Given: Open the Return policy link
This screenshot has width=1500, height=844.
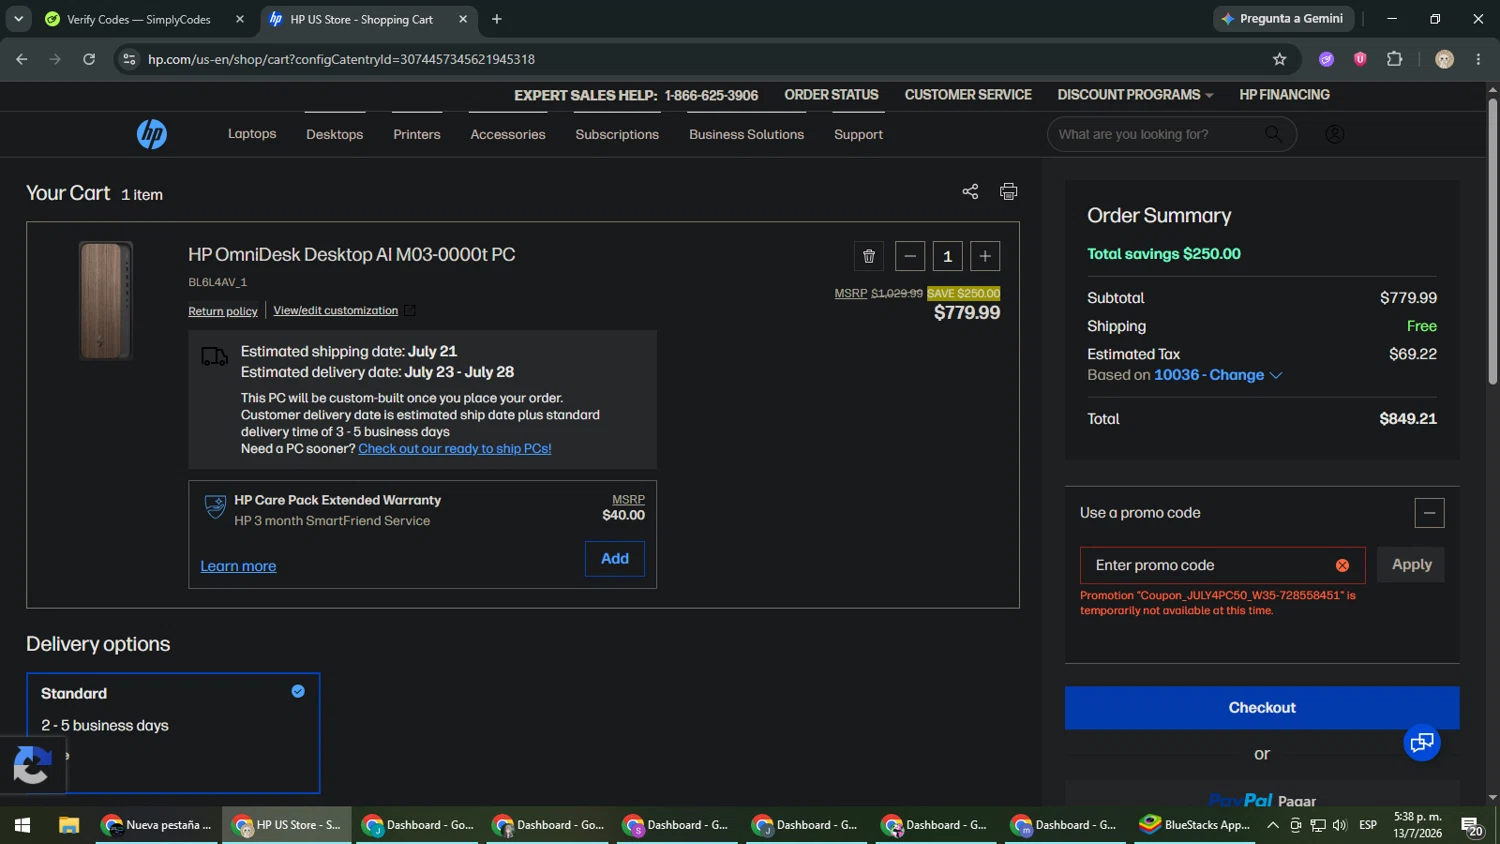Looking at the screenshot, I should [223, 311].
